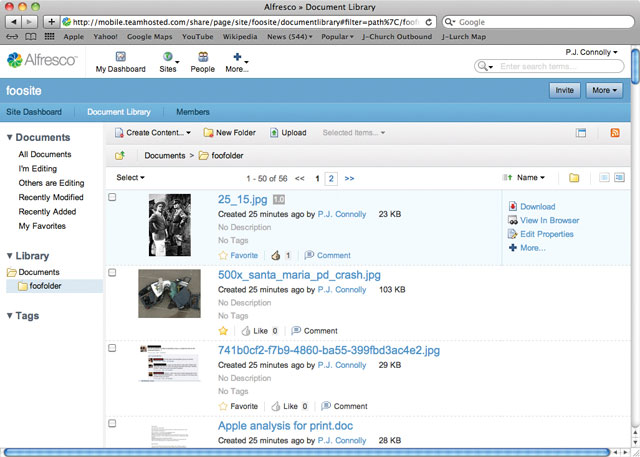Image resolution: width=640 pixels, height=457 pixels.
Task: Like the santa_maria crash file
Action: 255,331
